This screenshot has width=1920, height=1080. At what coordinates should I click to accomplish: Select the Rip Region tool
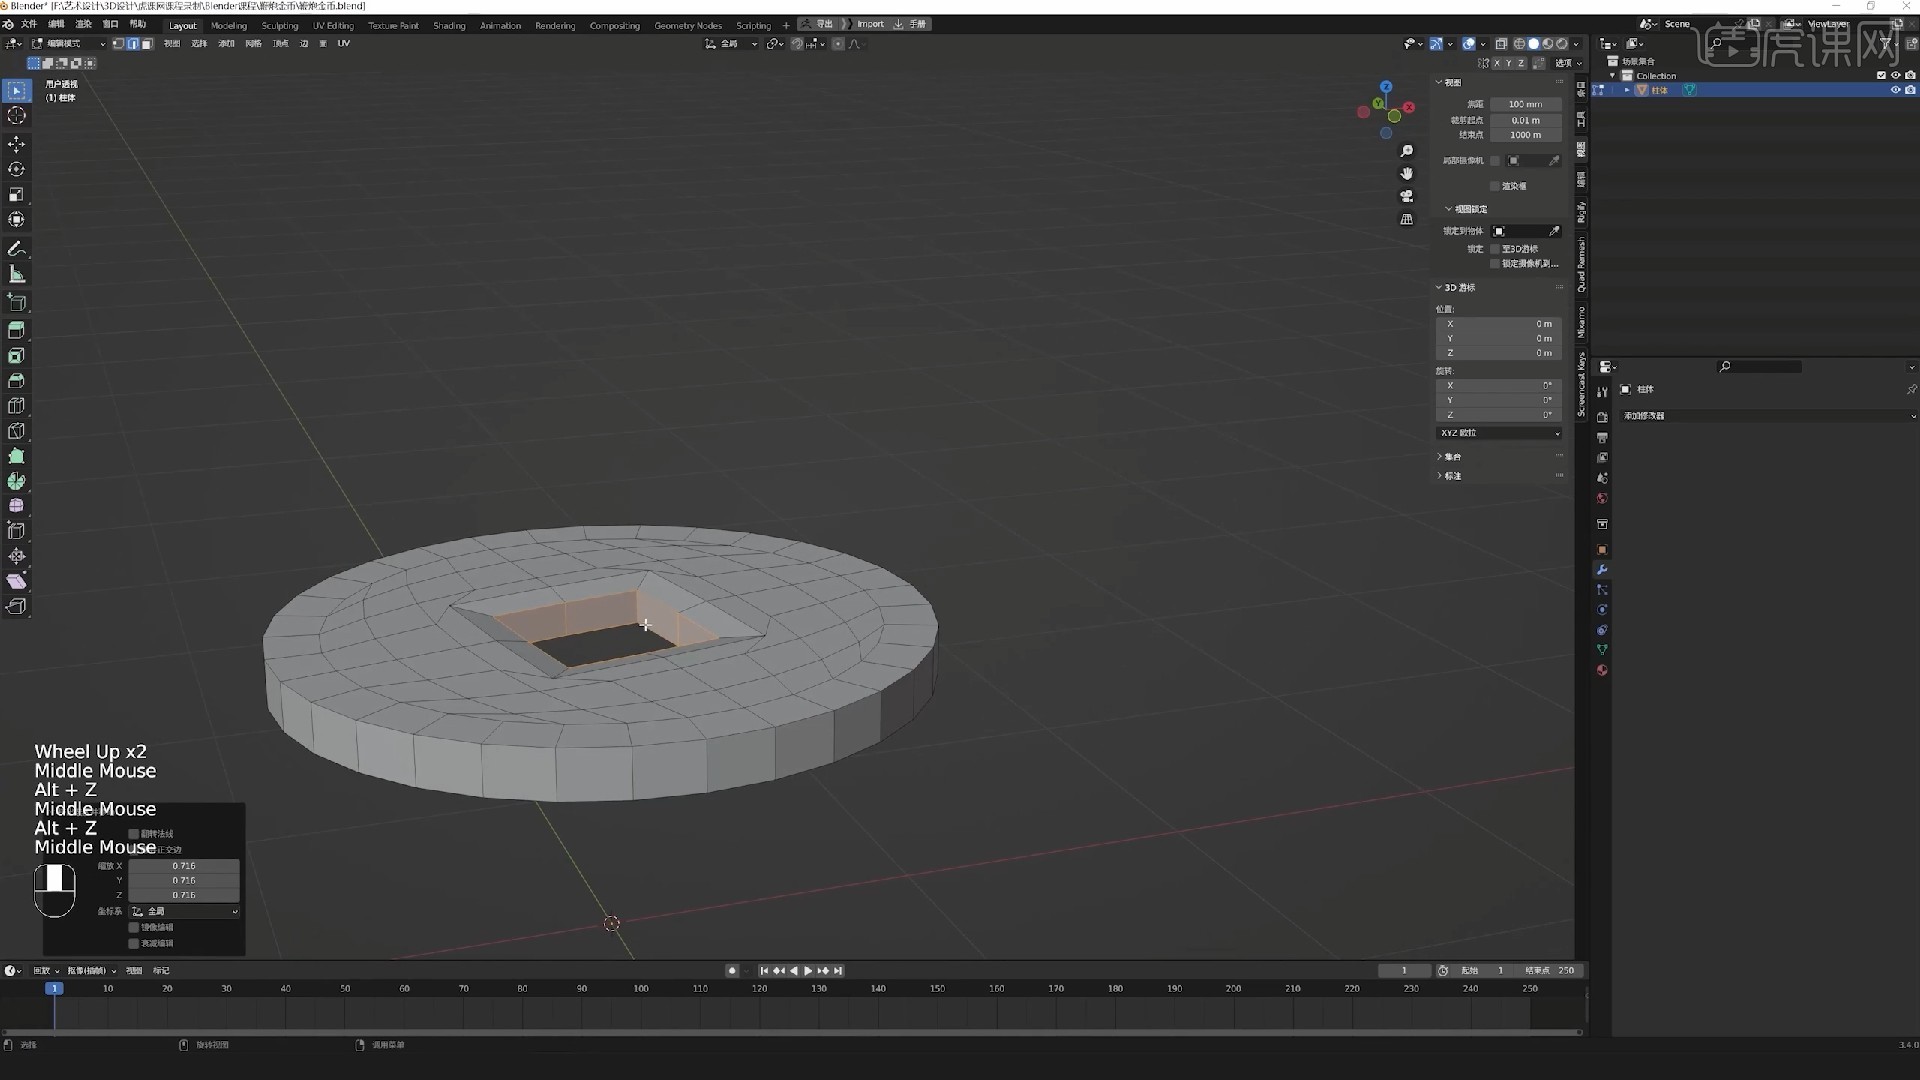16,605
